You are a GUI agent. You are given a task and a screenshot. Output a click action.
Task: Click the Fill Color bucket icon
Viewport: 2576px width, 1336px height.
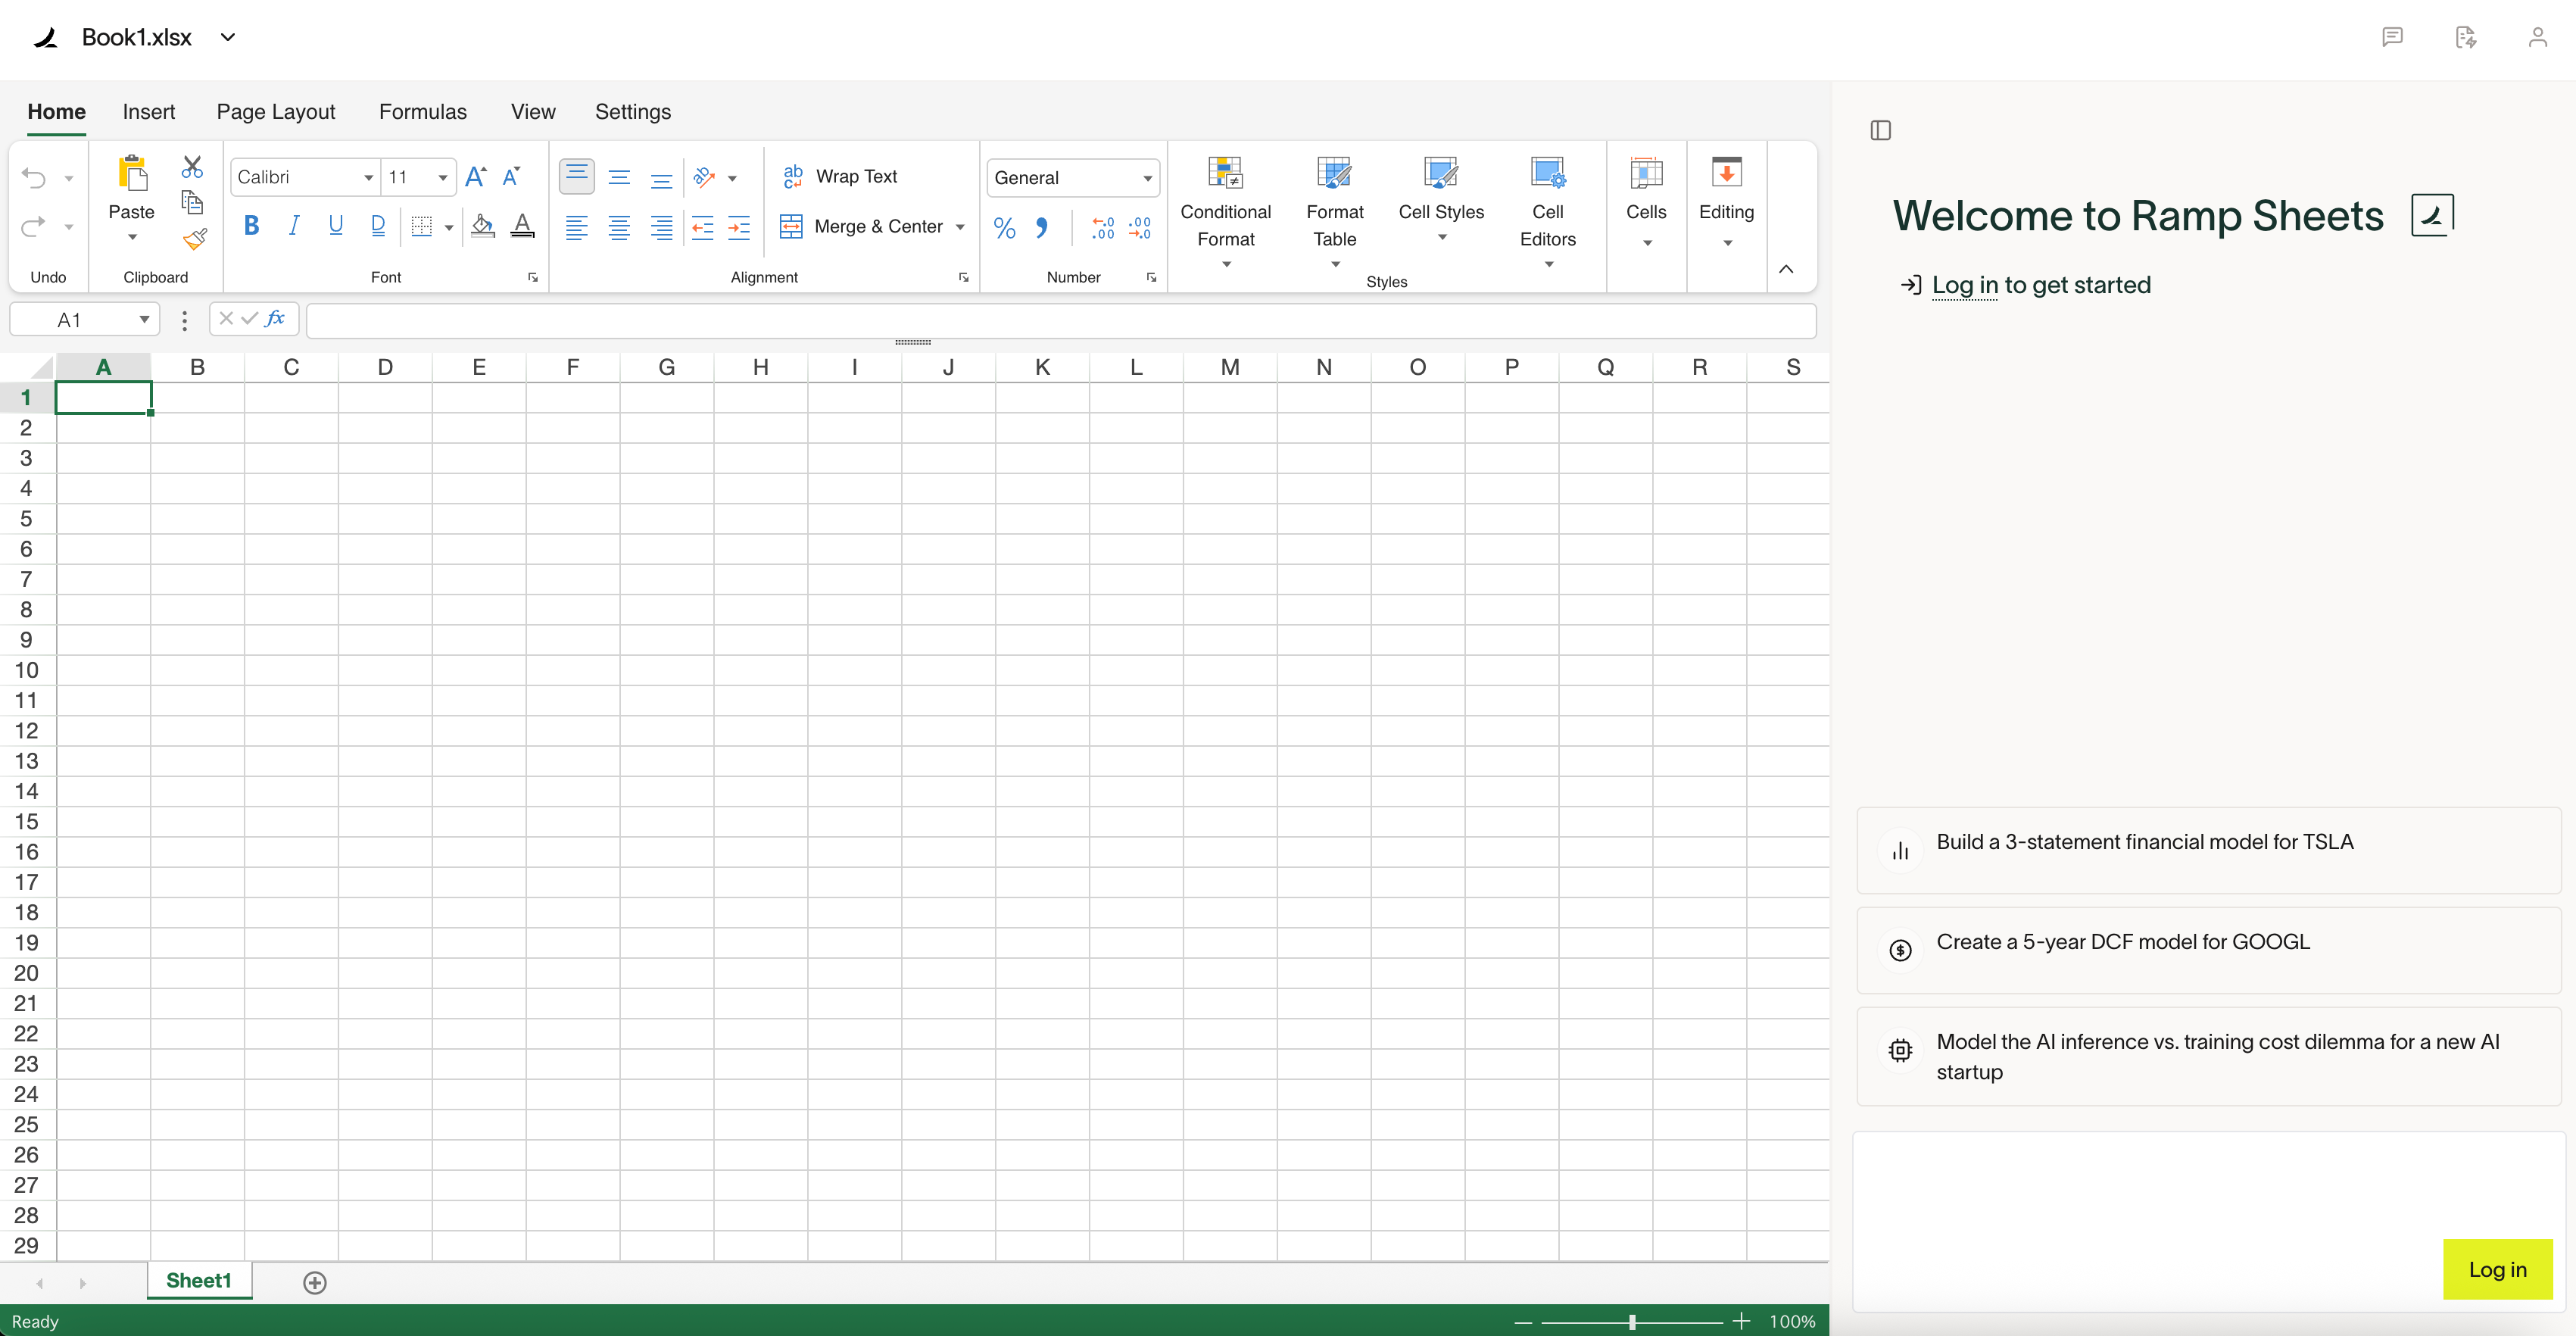(x=482, y=226)
